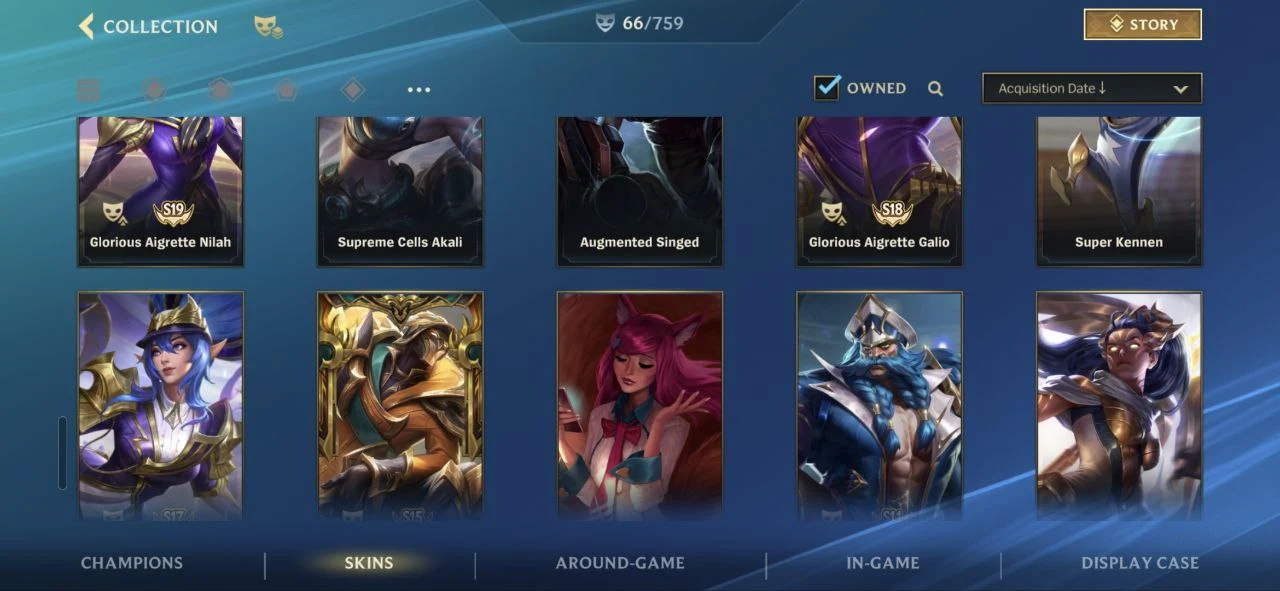This screenshot has height=591, width=1280.
Task: Select the pentagon rarity filter icon
Action: pos(287,90)
